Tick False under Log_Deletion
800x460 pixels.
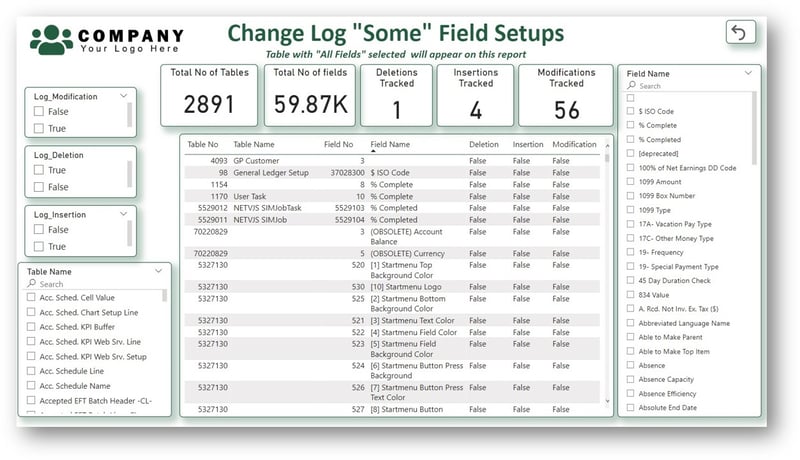(38, 187)
